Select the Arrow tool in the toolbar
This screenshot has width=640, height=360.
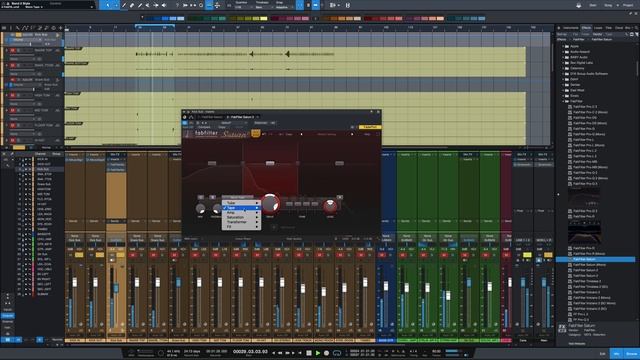(108, 5)
